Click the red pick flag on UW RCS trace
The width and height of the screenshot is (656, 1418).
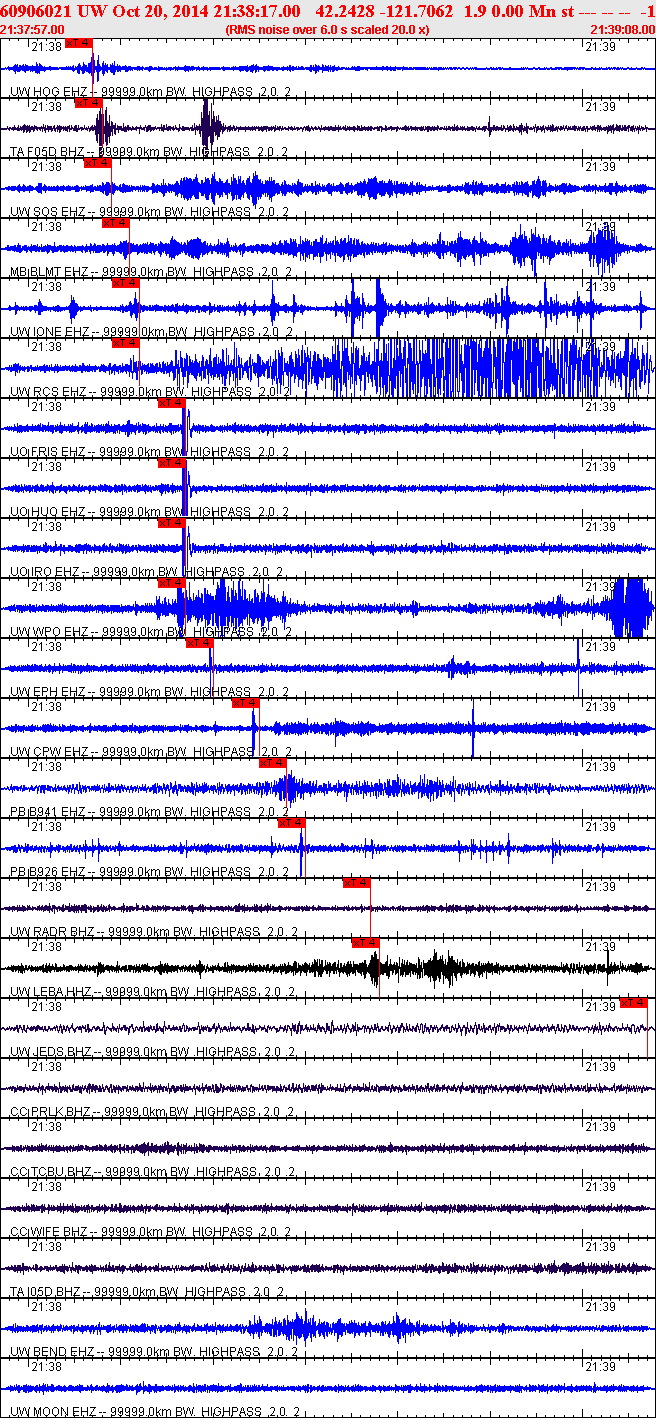click(125, 342)
